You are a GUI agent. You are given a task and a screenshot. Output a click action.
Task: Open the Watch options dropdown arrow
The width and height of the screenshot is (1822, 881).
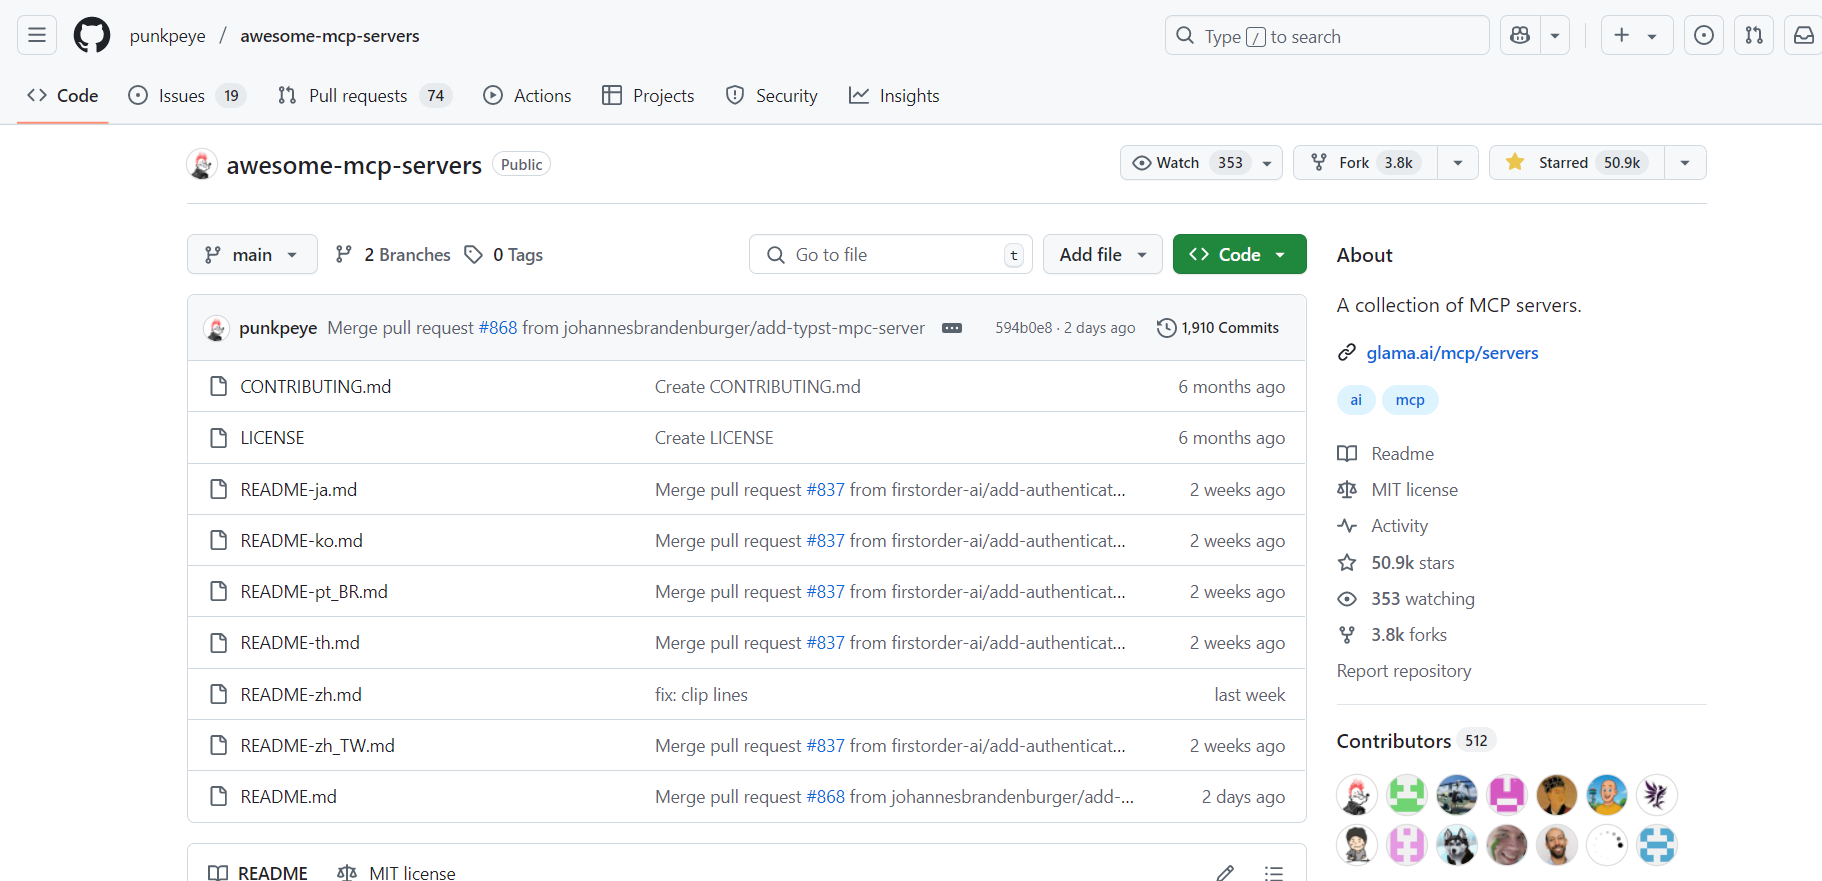[1268, 163]
